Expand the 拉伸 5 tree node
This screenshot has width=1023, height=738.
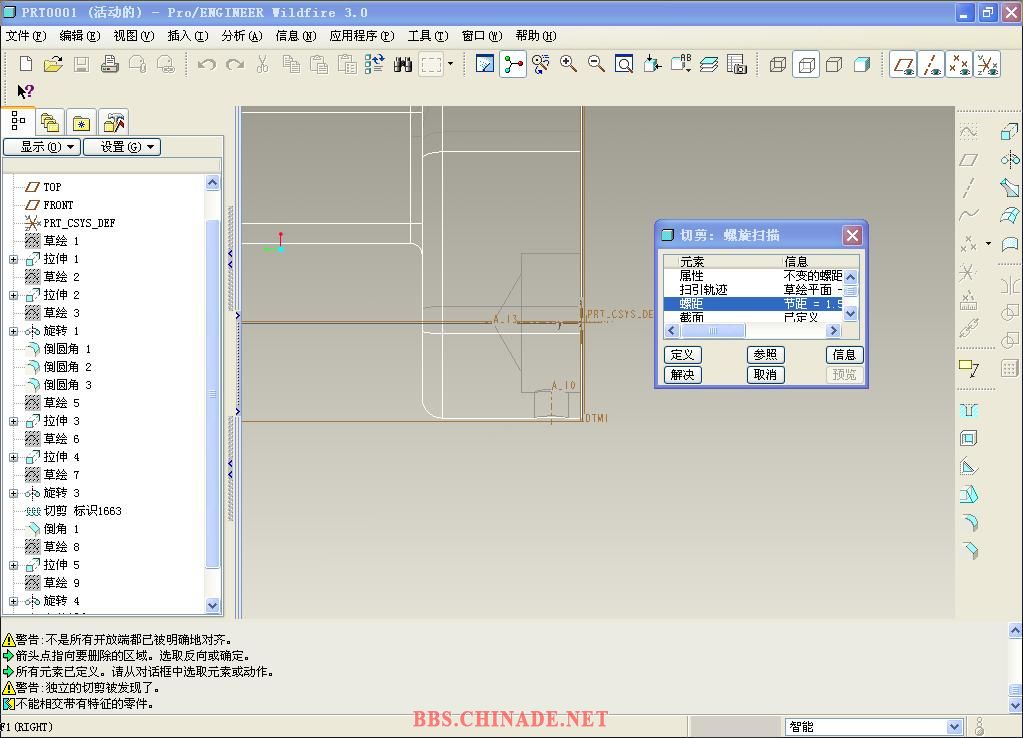[14, 565]
